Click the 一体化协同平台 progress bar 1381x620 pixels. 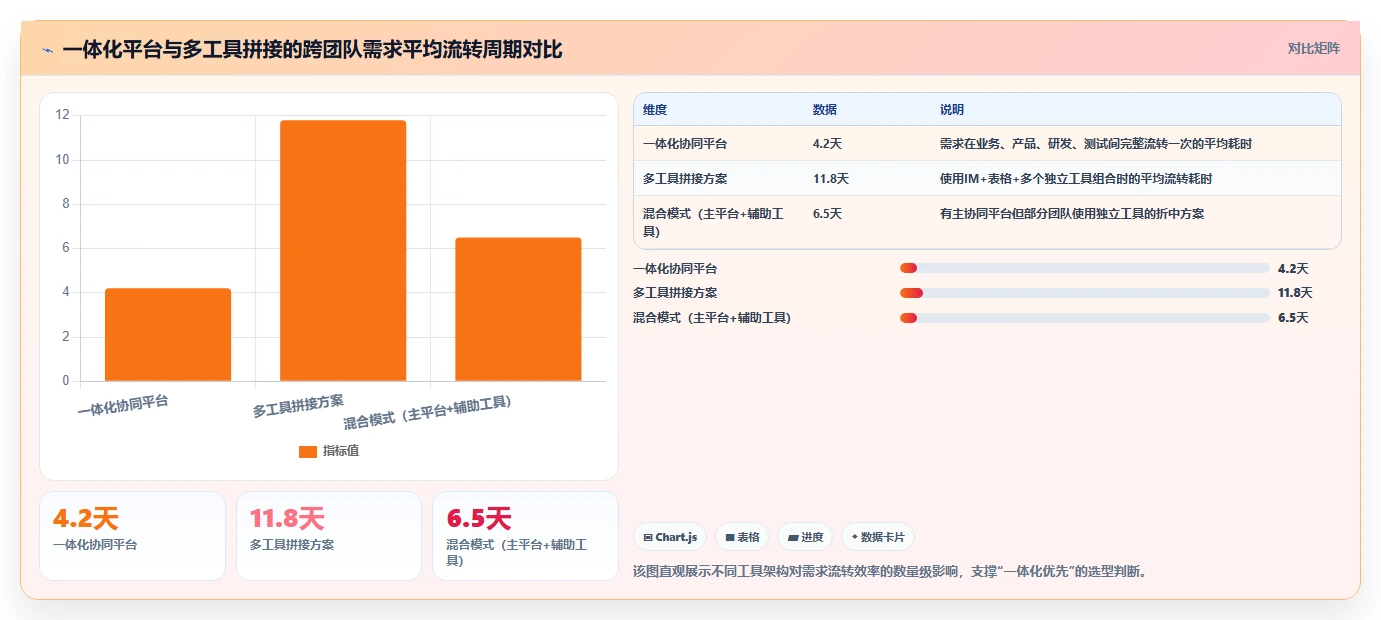[x=1085, y=268]
